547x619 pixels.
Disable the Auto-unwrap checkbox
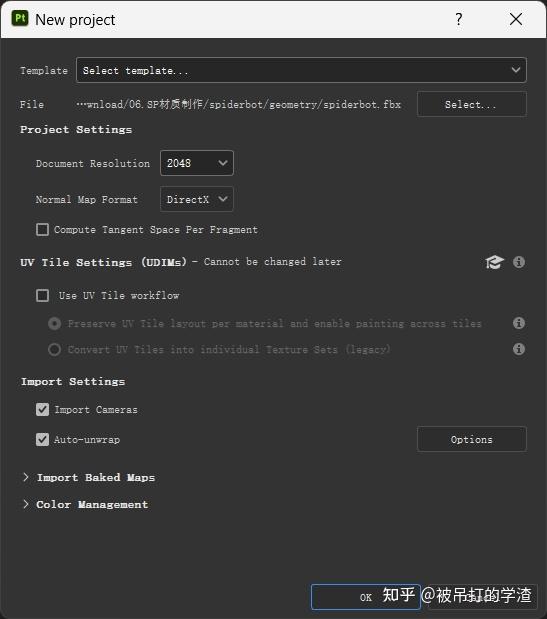[x=43, y=439]
